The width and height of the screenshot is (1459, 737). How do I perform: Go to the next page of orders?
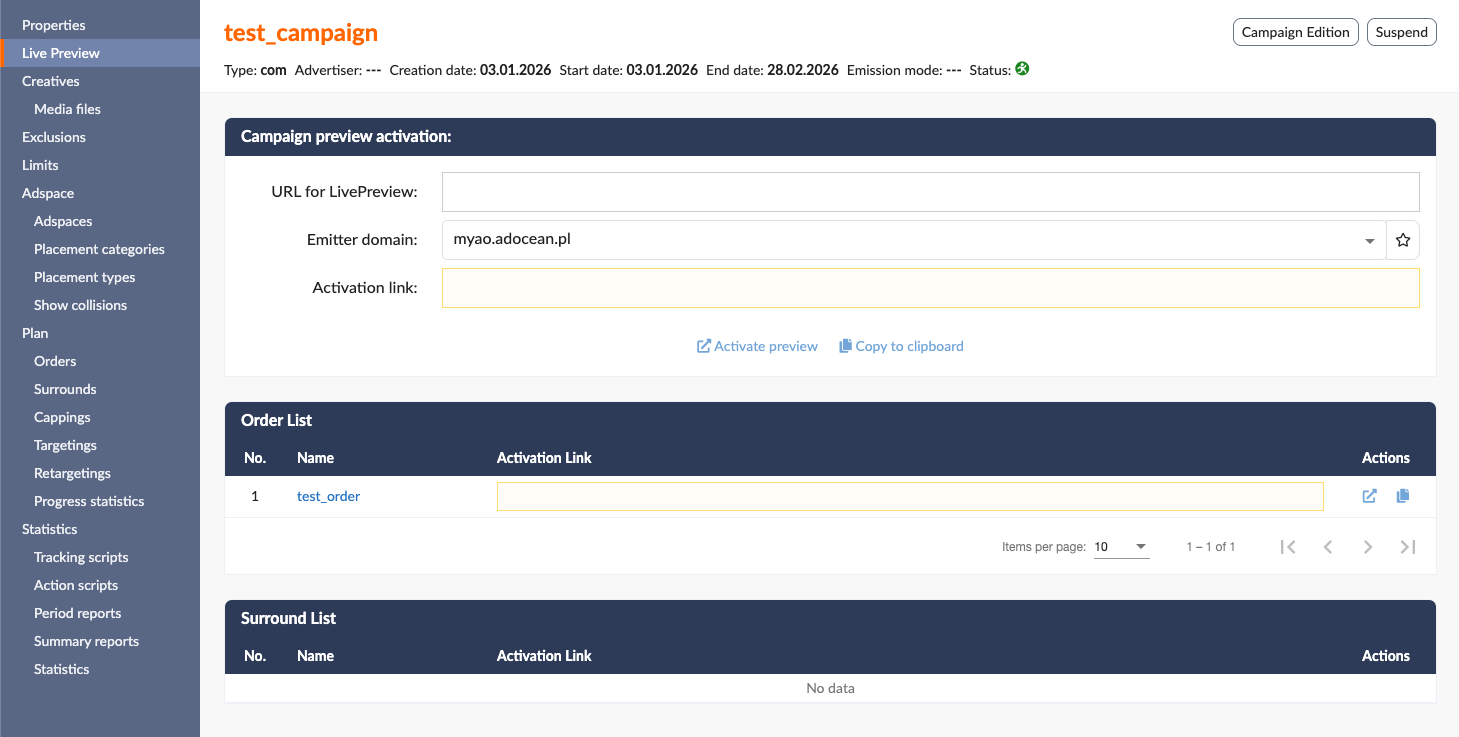[1368, 547]
